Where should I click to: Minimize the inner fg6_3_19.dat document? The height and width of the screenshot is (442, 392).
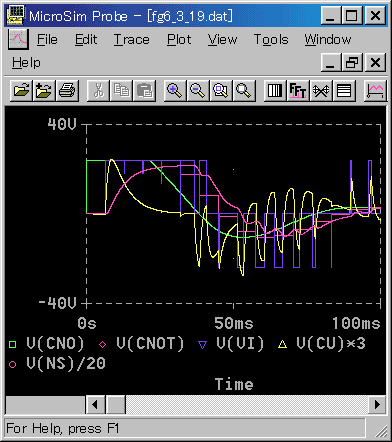[x=331, y=63]
